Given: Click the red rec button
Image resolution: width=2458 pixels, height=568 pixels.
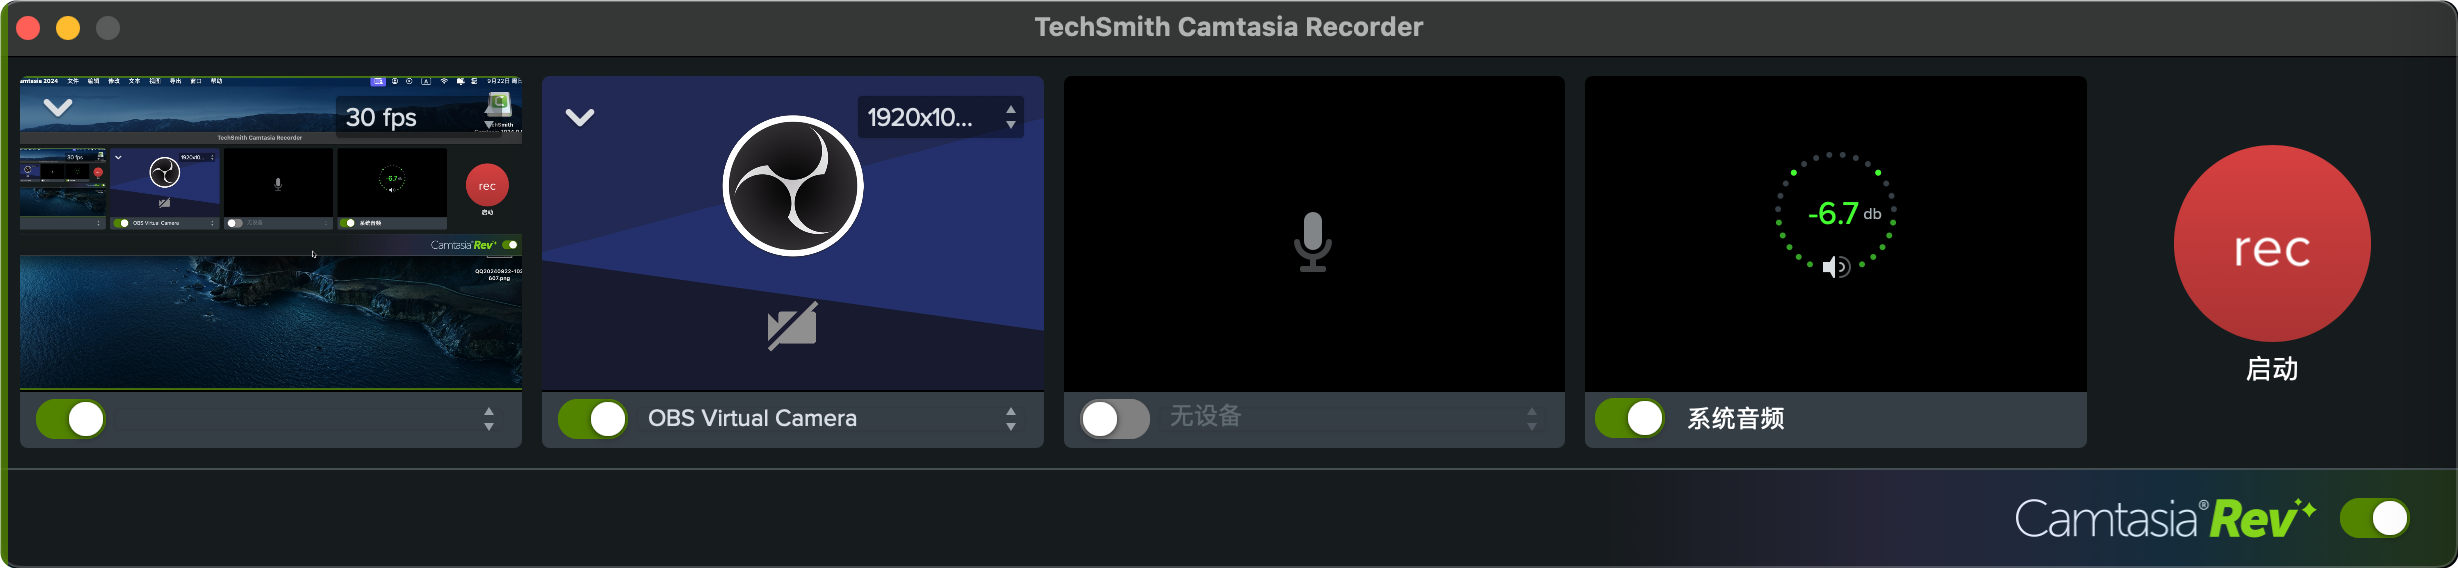Looking at the screenshot, I should pos(2271,244).
